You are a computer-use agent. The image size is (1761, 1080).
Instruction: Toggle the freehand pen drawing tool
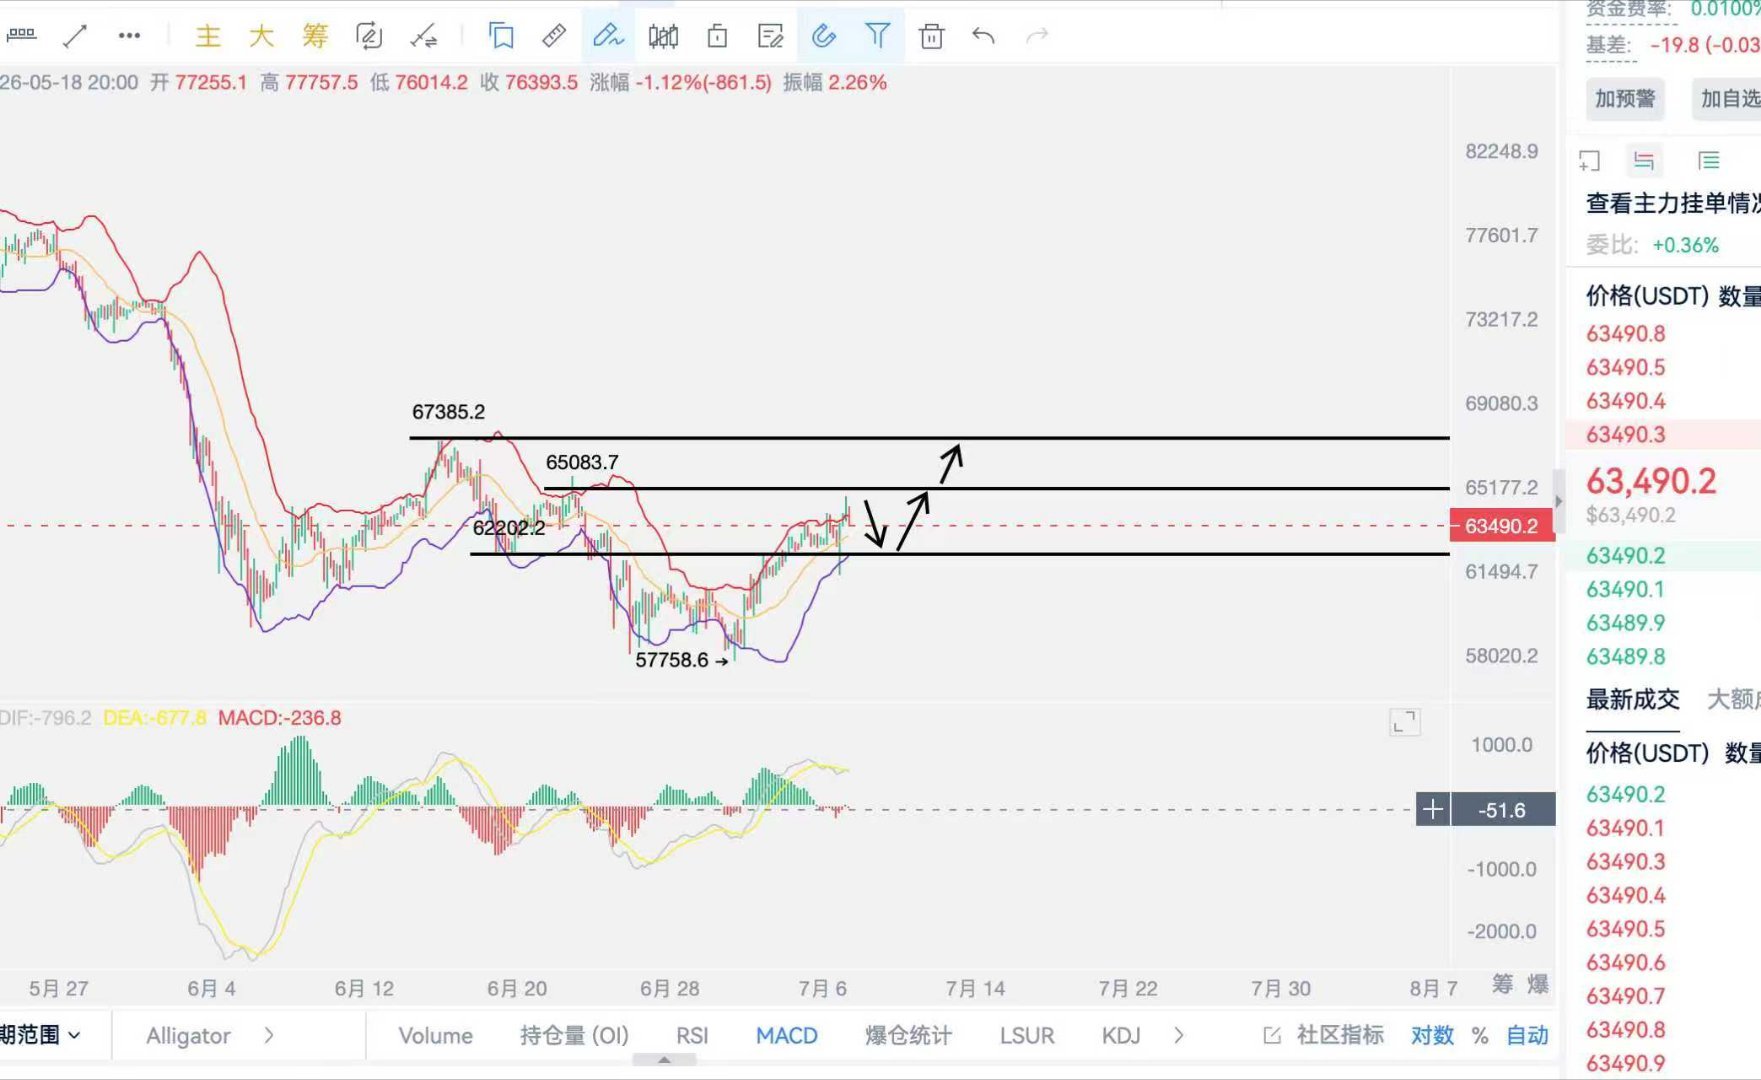[x=608, y=36]
